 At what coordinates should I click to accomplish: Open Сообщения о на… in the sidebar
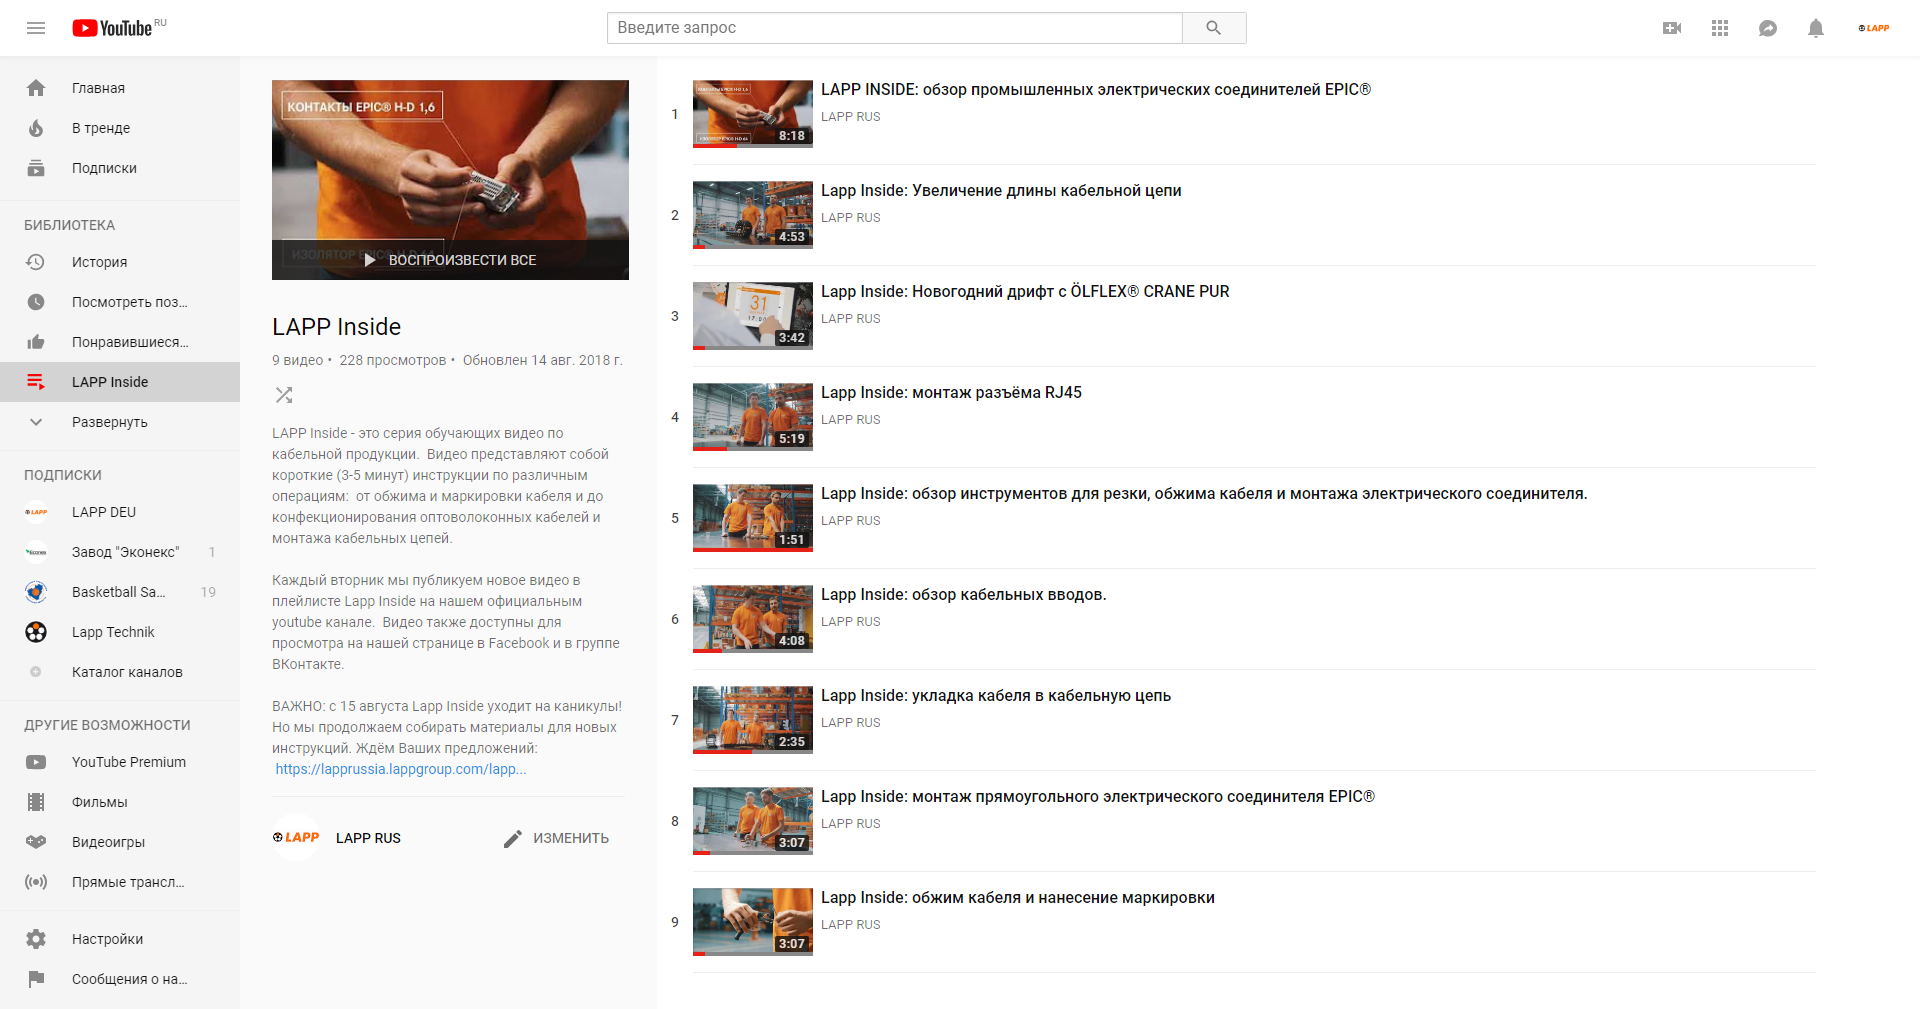pyautogui.click(x=120, y=979)
